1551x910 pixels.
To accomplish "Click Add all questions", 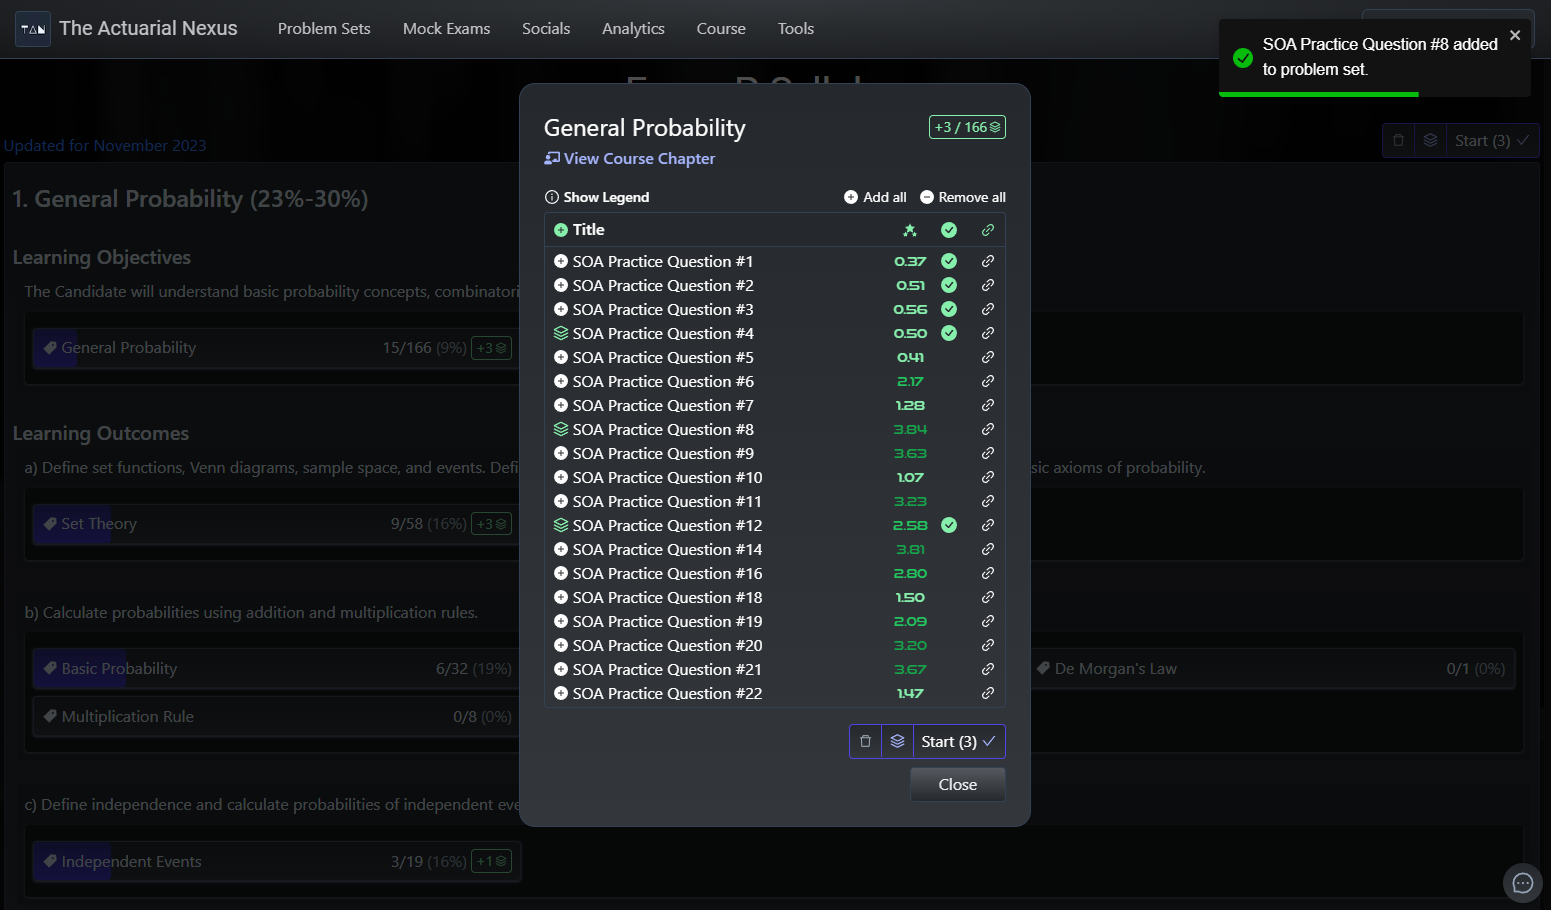I will [x=875, y=197].
